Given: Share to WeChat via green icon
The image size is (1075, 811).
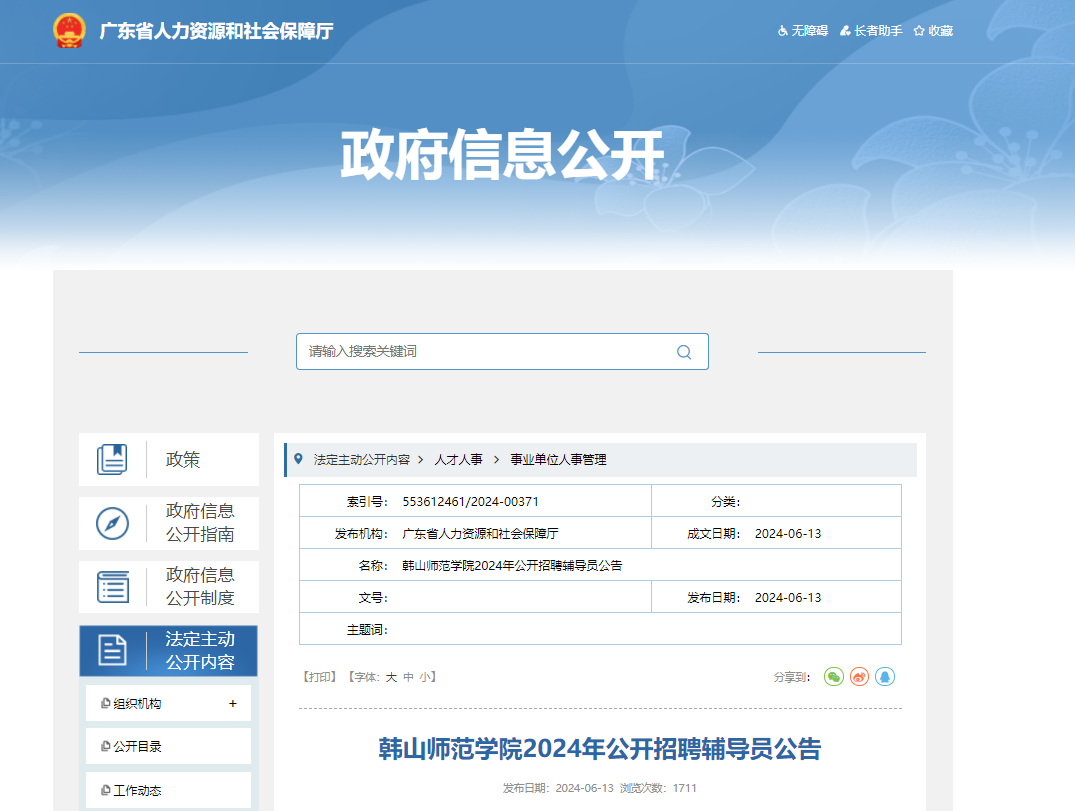Looking at the screenshot, I should [x=834, y=677].
